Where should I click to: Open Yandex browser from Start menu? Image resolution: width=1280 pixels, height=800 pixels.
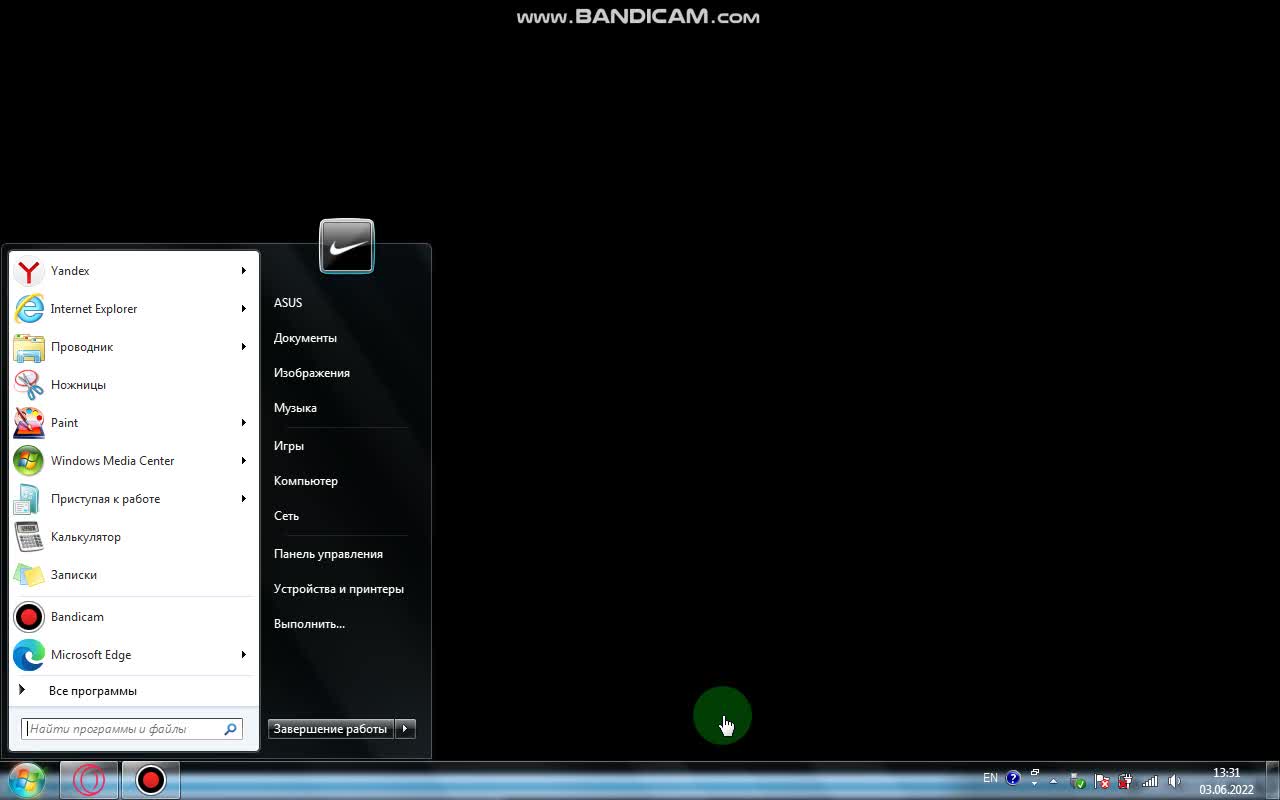coord(134,271)
